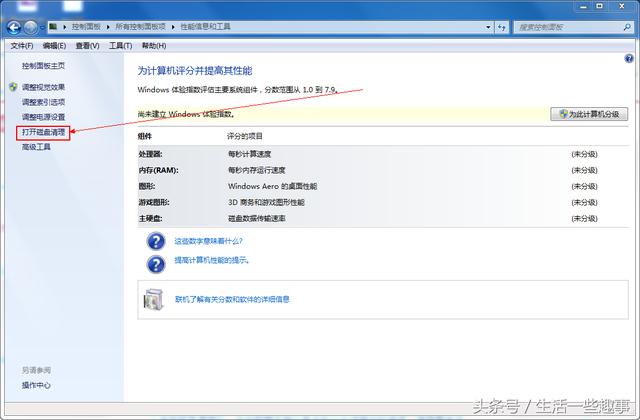Click heading 为计算机评分并提高其性能
640x420 pixels.
pos(195,71)
